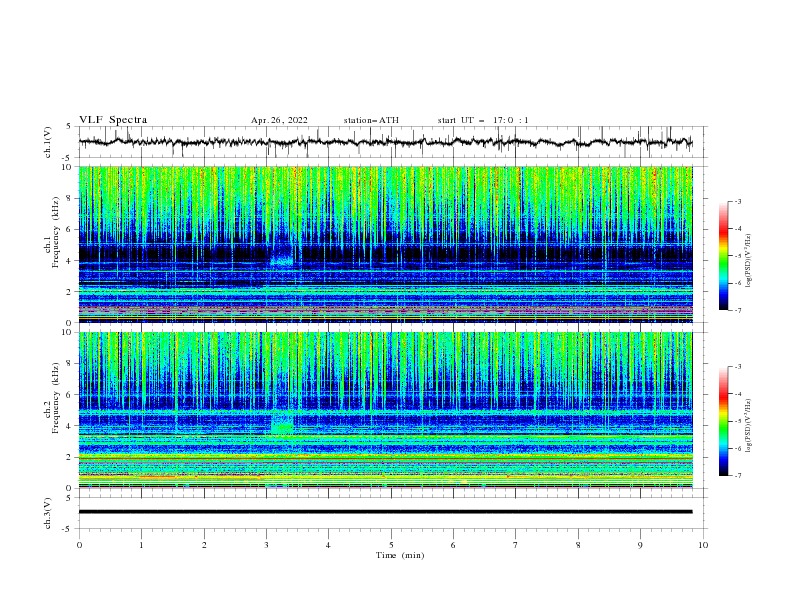Viewport: 792px width, 612px height.
Task: Click the ch.1 Frequency (kHz) axis label
Action: point(51,231)
